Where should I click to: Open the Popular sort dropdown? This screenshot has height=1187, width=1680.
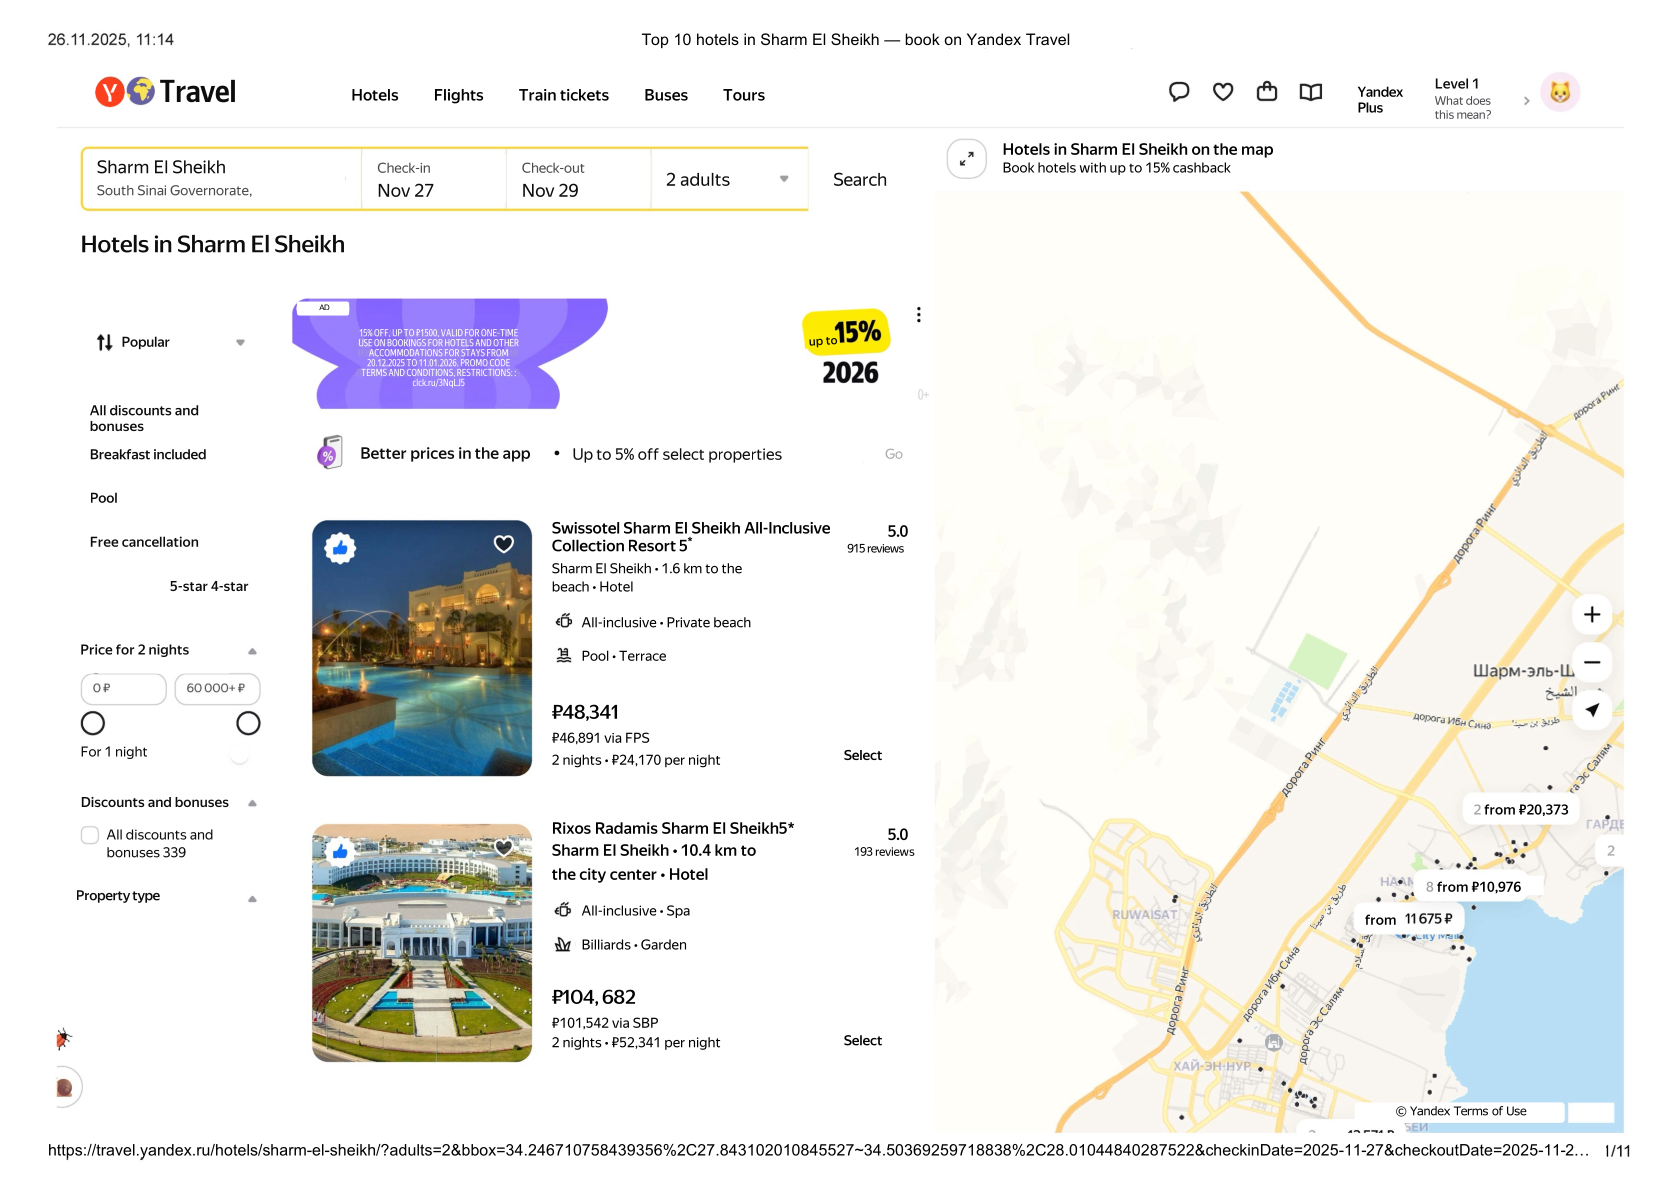click(170, 342)
